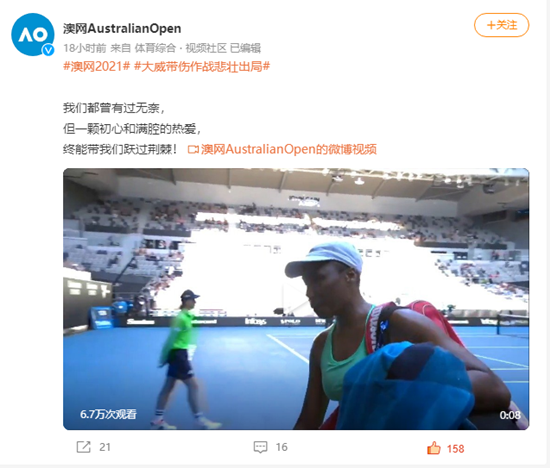The height and width of the screenshot is (468, 550).
Task: Open 澳网AustralianOpen的微博视频 link
Action: pos(289,150)
